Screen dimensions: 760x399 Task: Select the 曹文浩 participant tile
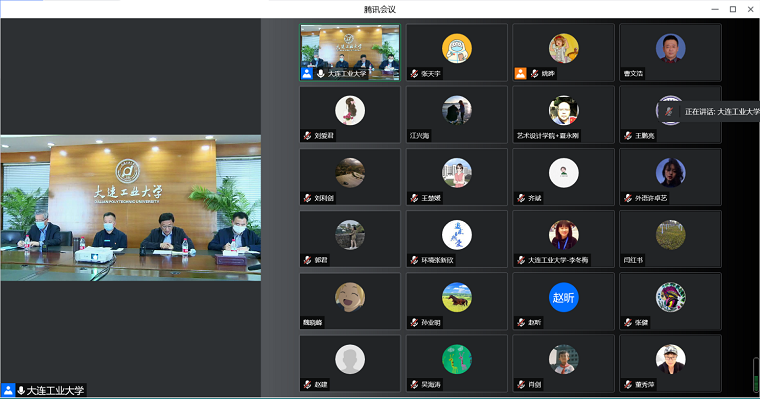pyautogui.click(x=670, y=52)
